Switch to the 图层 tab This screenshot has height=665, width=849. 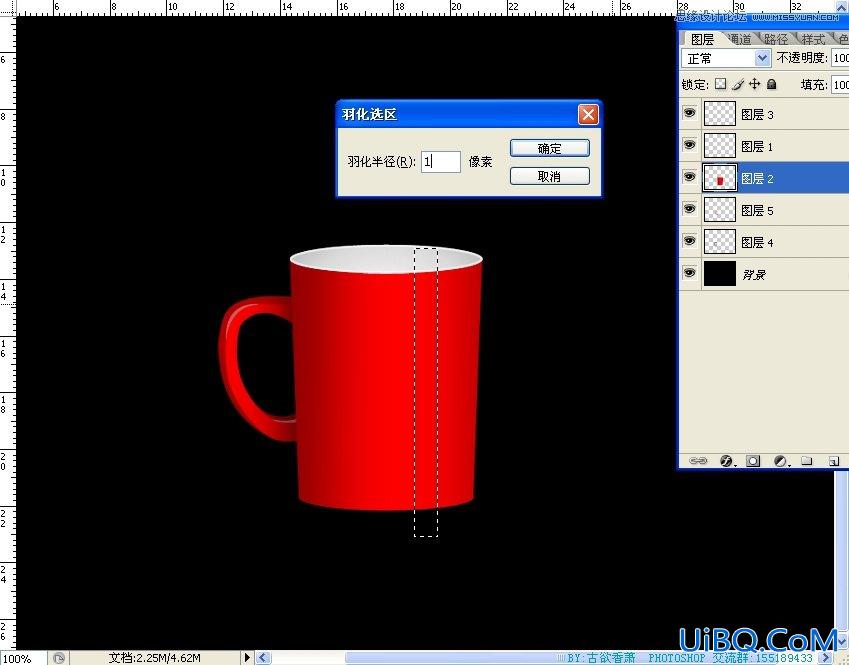tap(702, 39)
